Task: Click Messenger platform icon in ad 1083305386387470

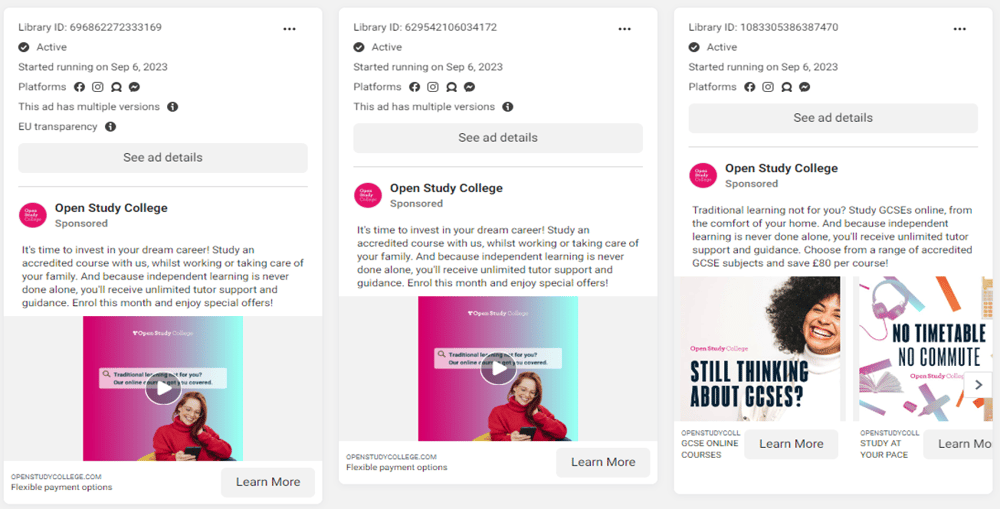Action: 805,87
